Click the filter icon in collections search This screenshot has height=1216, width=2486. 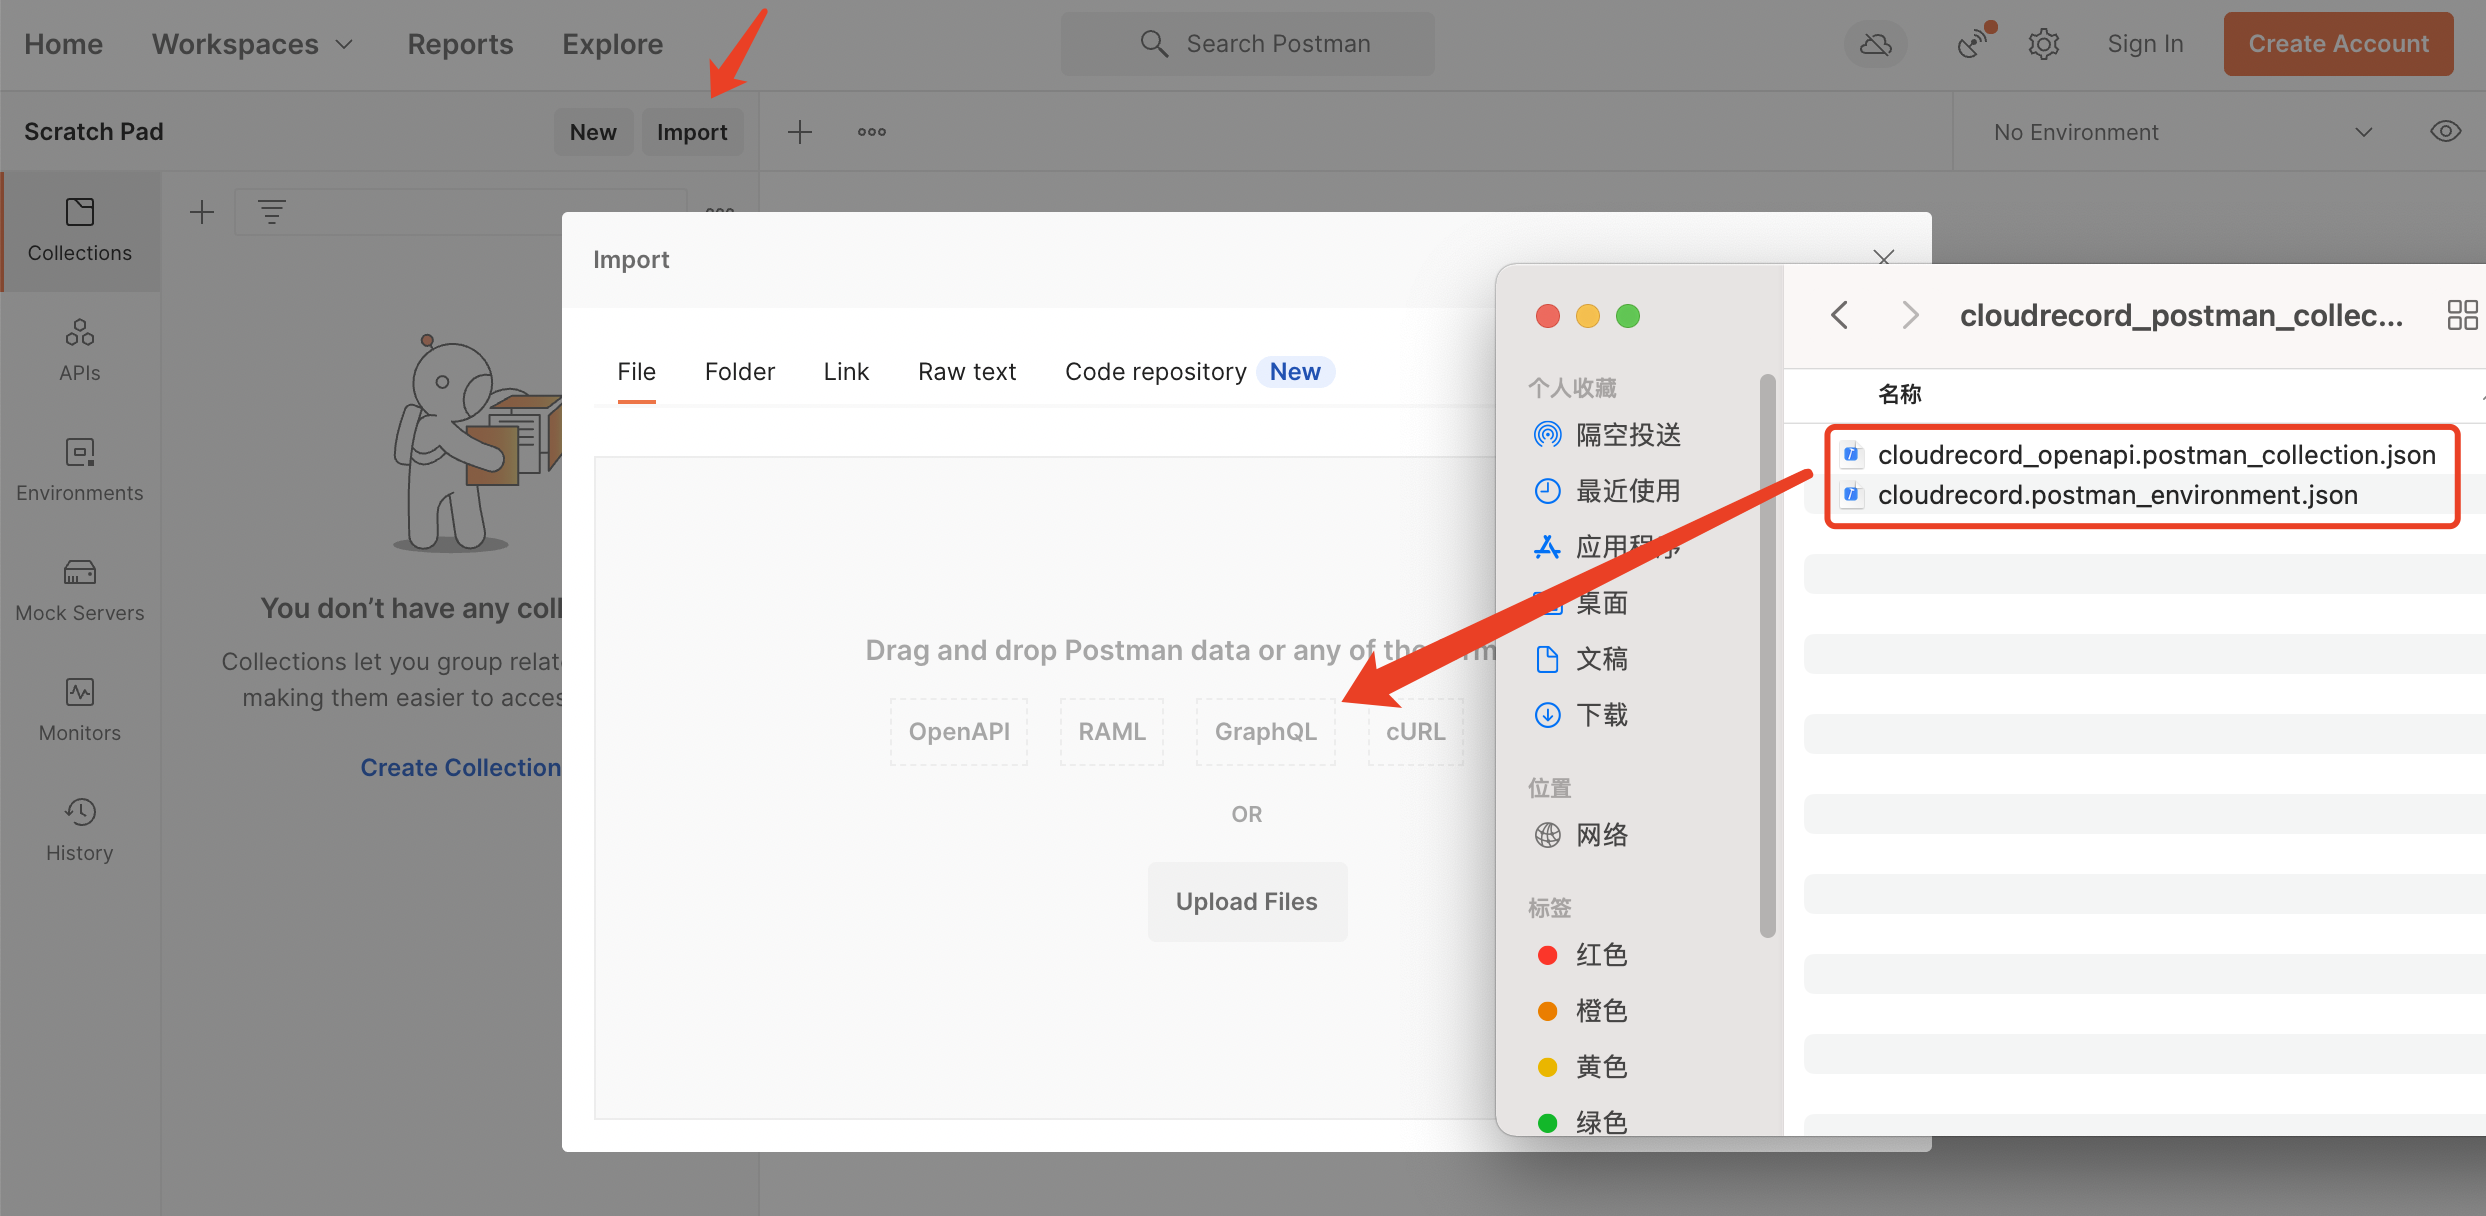coord(271,212)
